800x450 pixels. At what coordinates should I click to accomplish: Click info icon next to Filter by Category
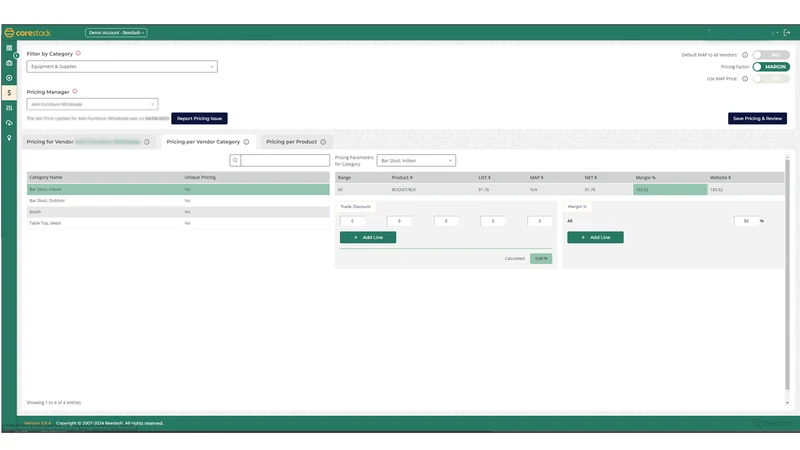[x=78, y=53]
